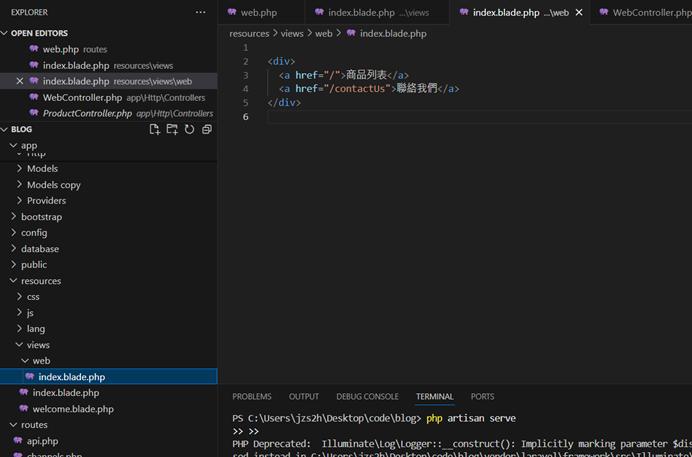The image size is (692, 457).
Task: Expand the database folder
Action: coord(14,248)
